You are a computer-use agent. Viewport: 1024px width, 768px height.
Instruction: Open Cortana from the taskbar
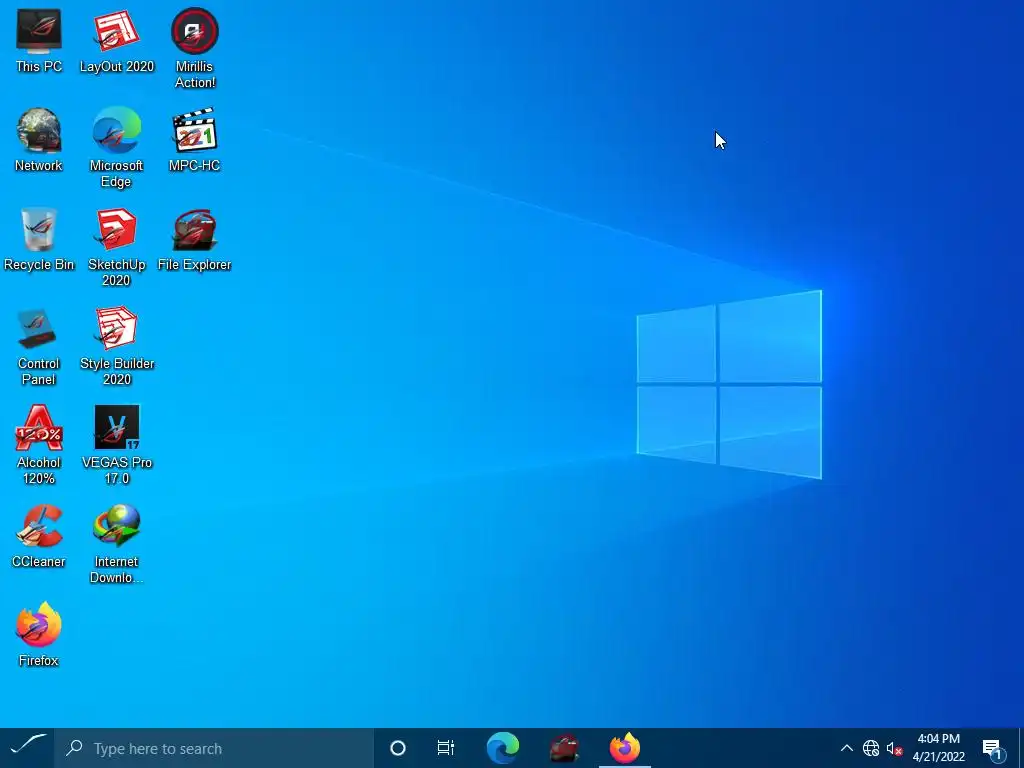pos(398,748)
